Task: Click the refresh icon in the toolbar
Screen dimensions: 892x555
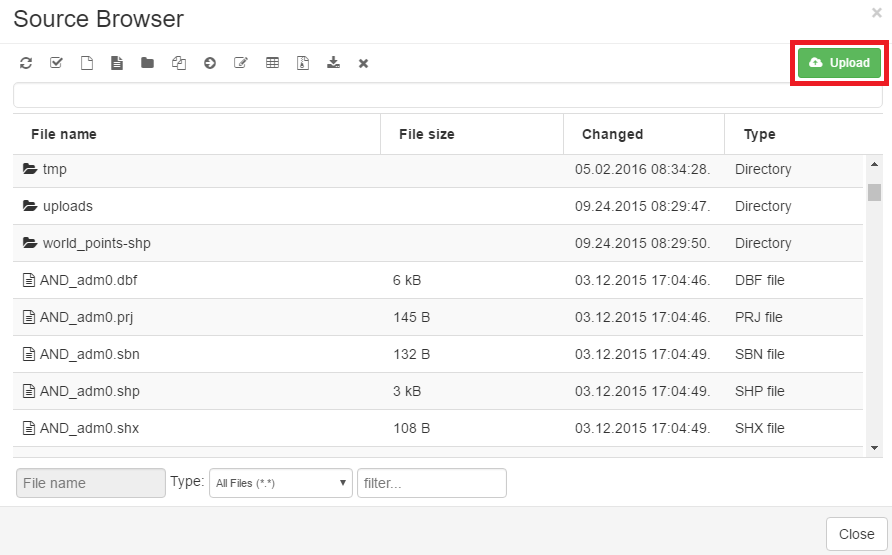Action: click(x=26, y=63)
